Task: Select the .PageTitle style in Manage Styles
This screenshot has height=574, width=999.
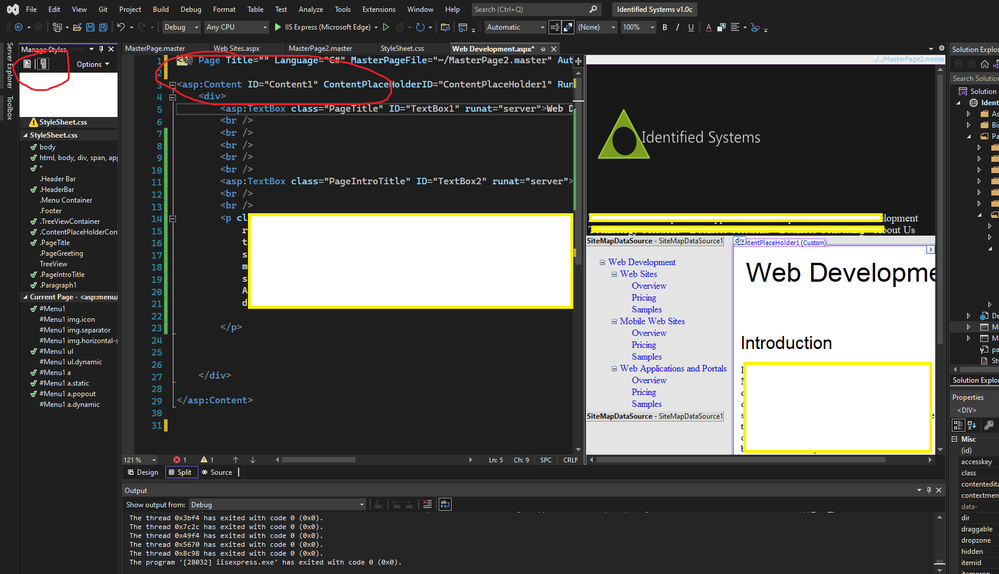Action: (x=55, y=243)
